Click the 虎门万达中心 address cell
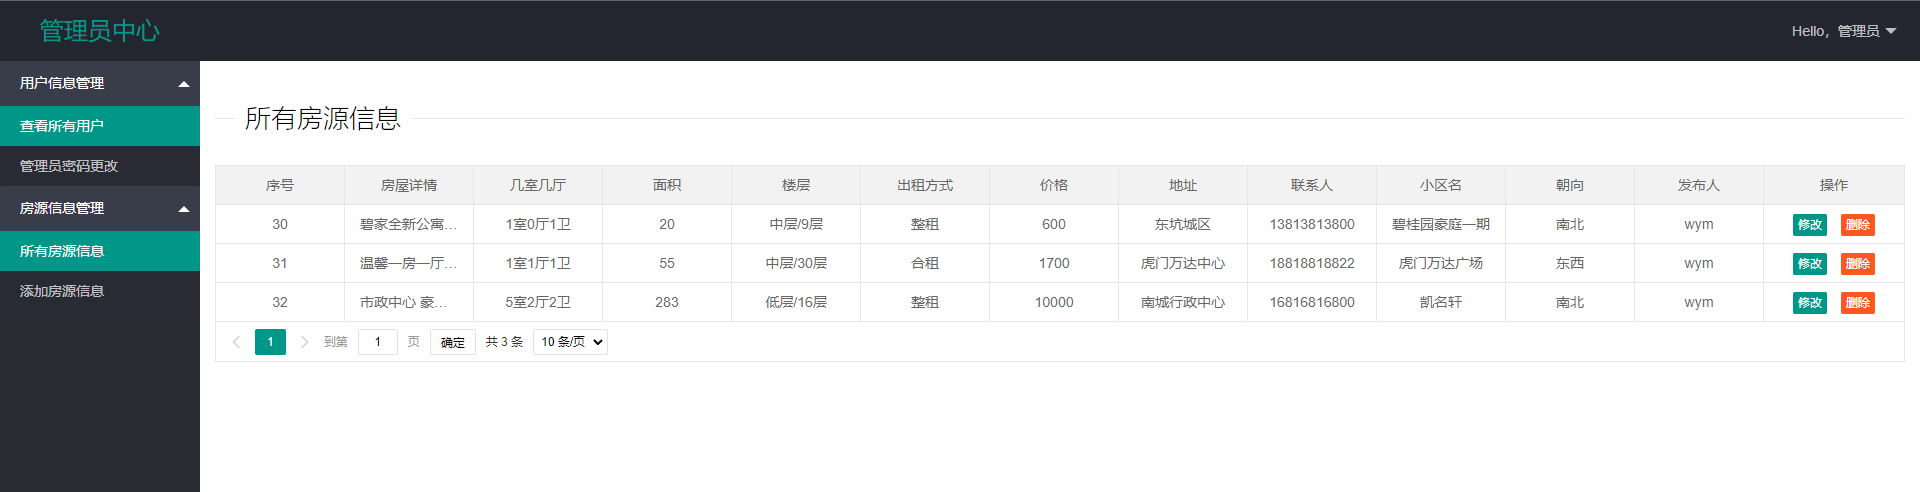 (1183, 263)
